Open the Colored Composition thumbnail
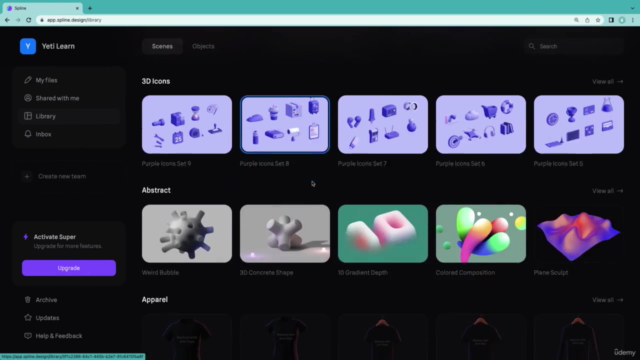 pos(481,233)
